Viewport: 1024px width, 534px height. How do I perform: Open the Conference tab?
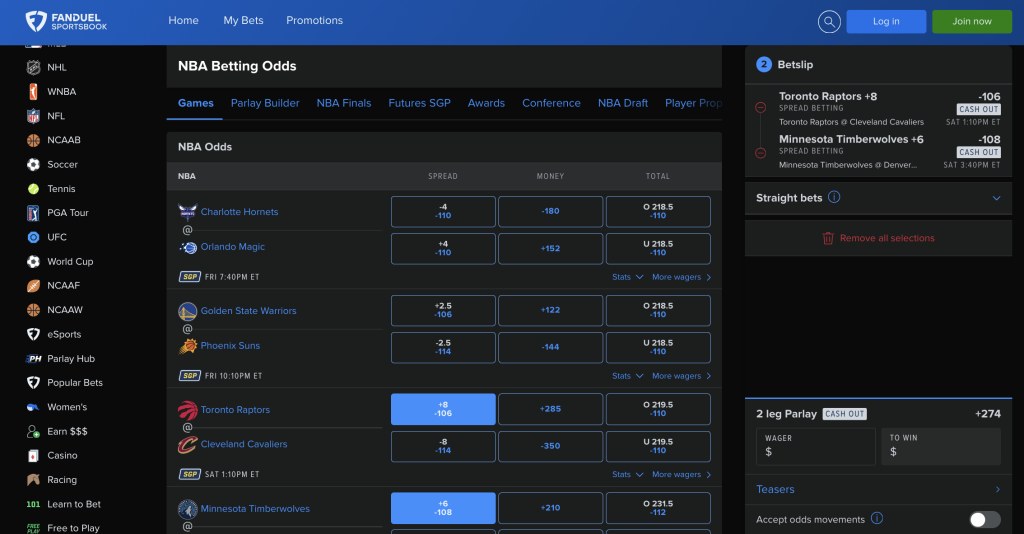coord(551,103)
